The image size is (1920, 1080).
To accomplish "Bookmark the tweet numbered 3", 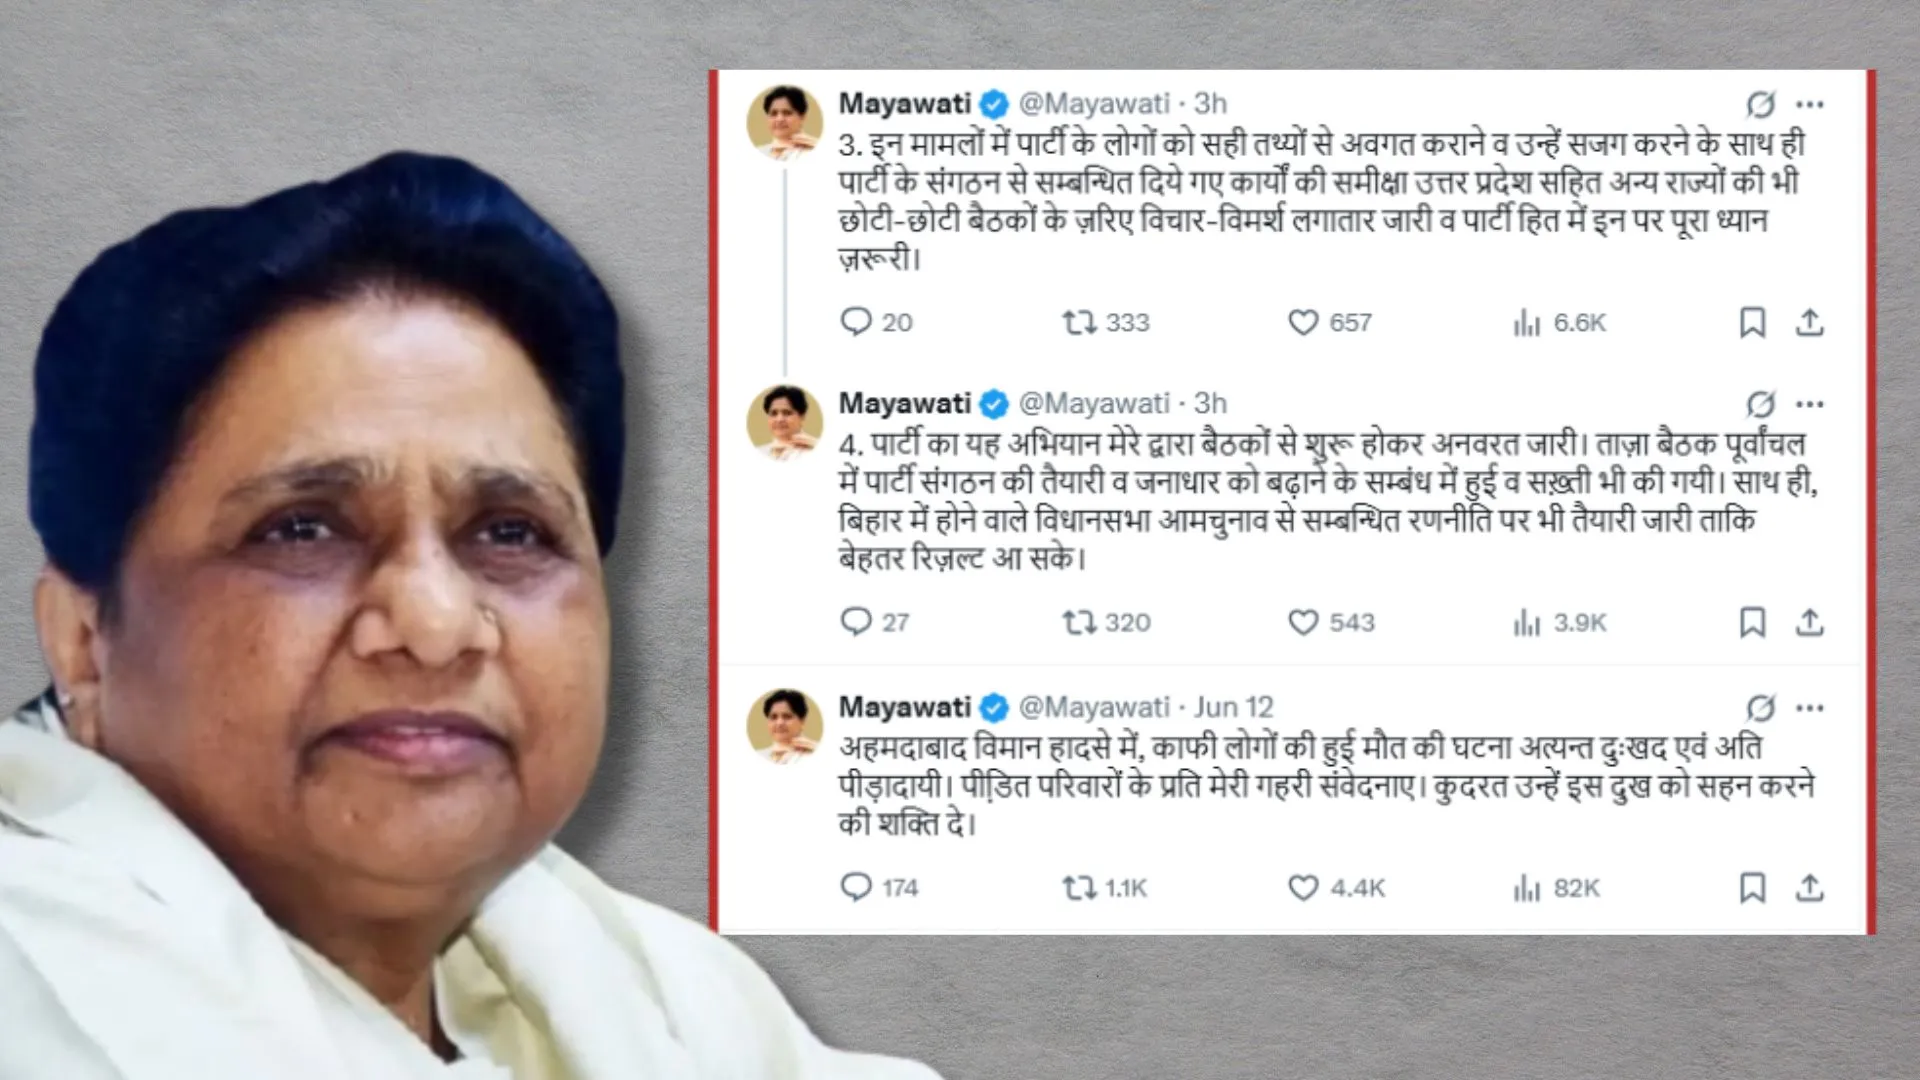I will click(1752, 322).
